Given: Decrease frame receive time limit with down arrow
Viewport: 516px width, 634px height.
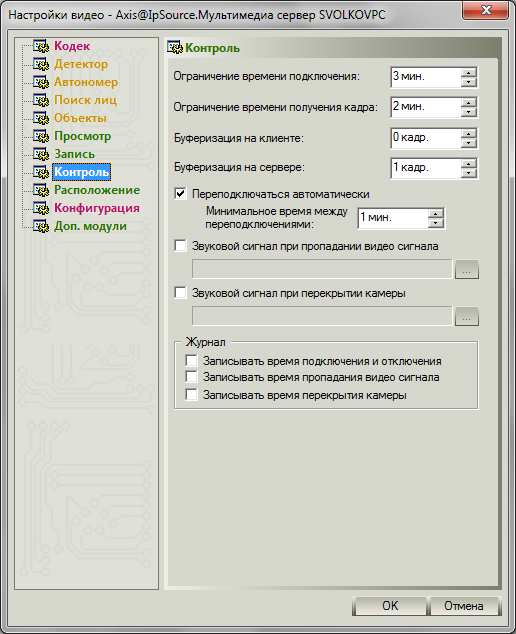Looking at the screenshot, I should (468, 112).
